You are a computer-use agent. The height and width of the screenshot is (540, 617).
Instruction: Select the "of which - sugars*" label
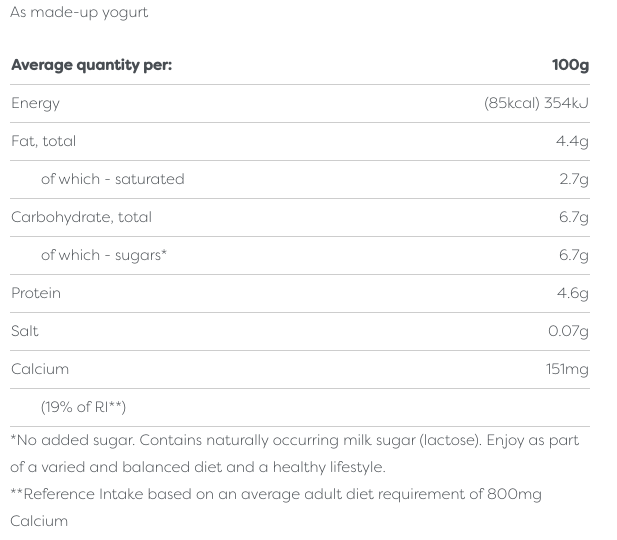(103, 255)
